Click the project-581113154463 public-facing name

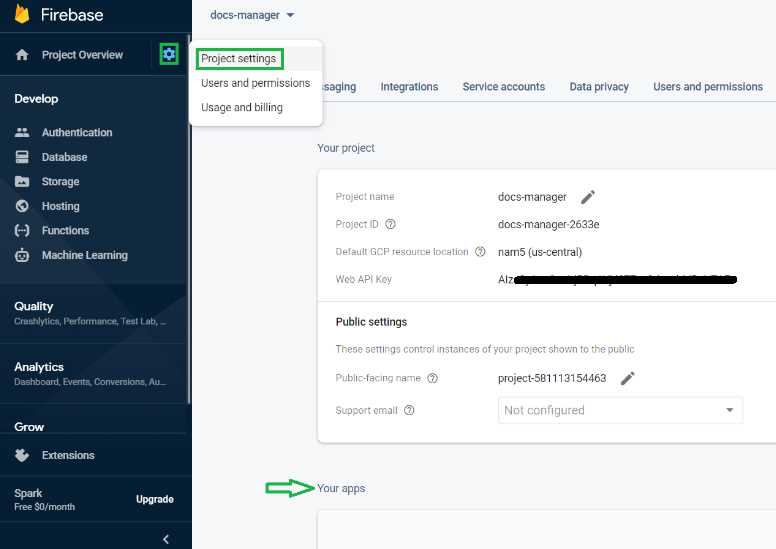[x=552, y=378]
